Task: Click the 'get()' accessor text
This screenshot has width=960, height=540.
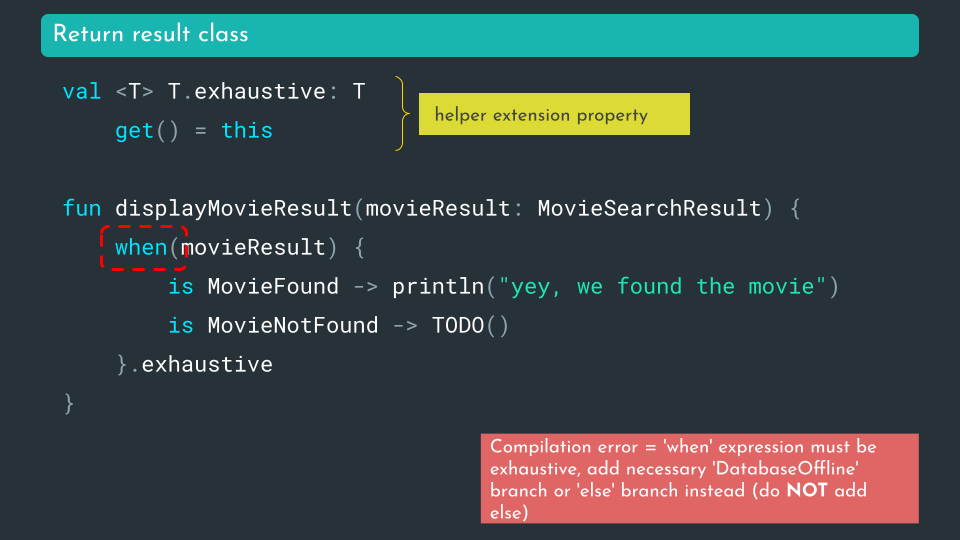Action: (147, 131)
